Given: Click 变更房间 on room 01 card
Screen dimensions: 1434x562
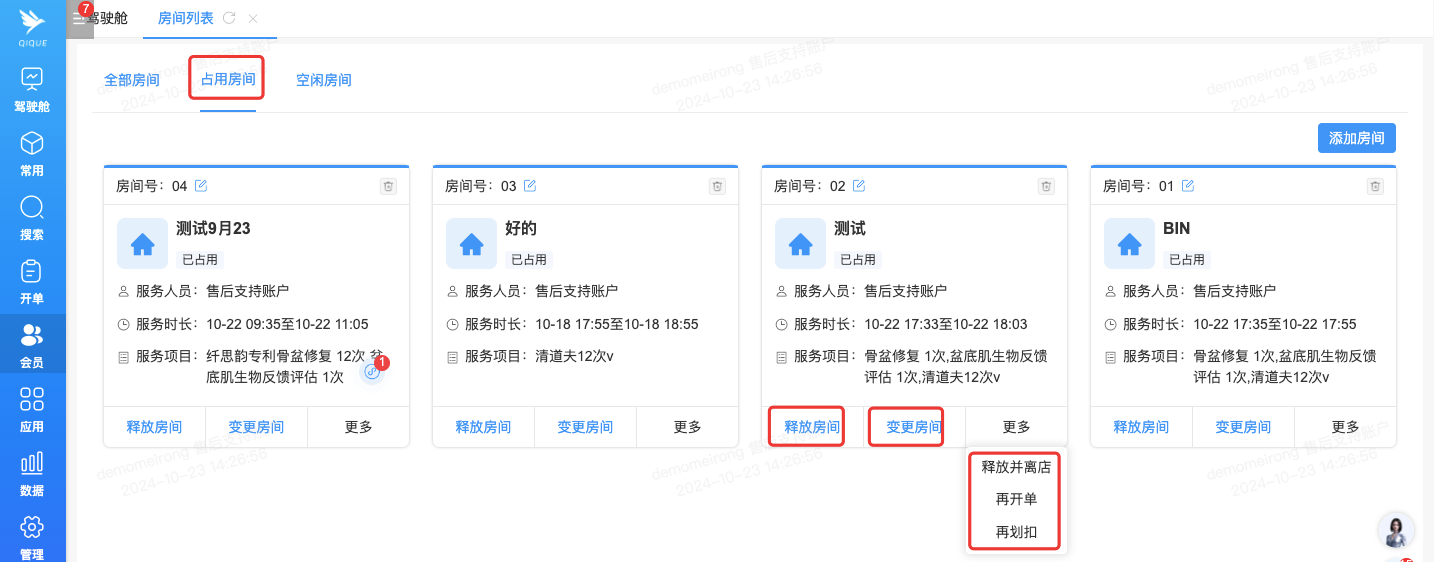Looking at the screenshot, I should (x=1243, y=427).
